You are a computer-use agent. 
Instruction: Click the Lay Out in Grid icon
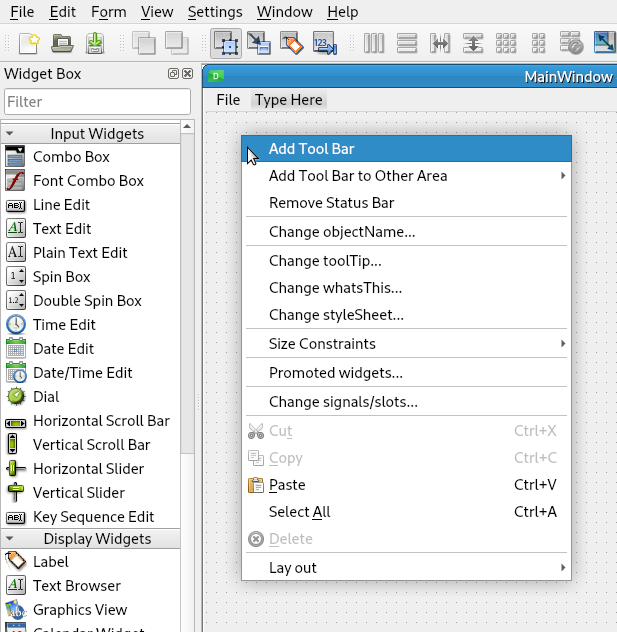coord(506,43)
